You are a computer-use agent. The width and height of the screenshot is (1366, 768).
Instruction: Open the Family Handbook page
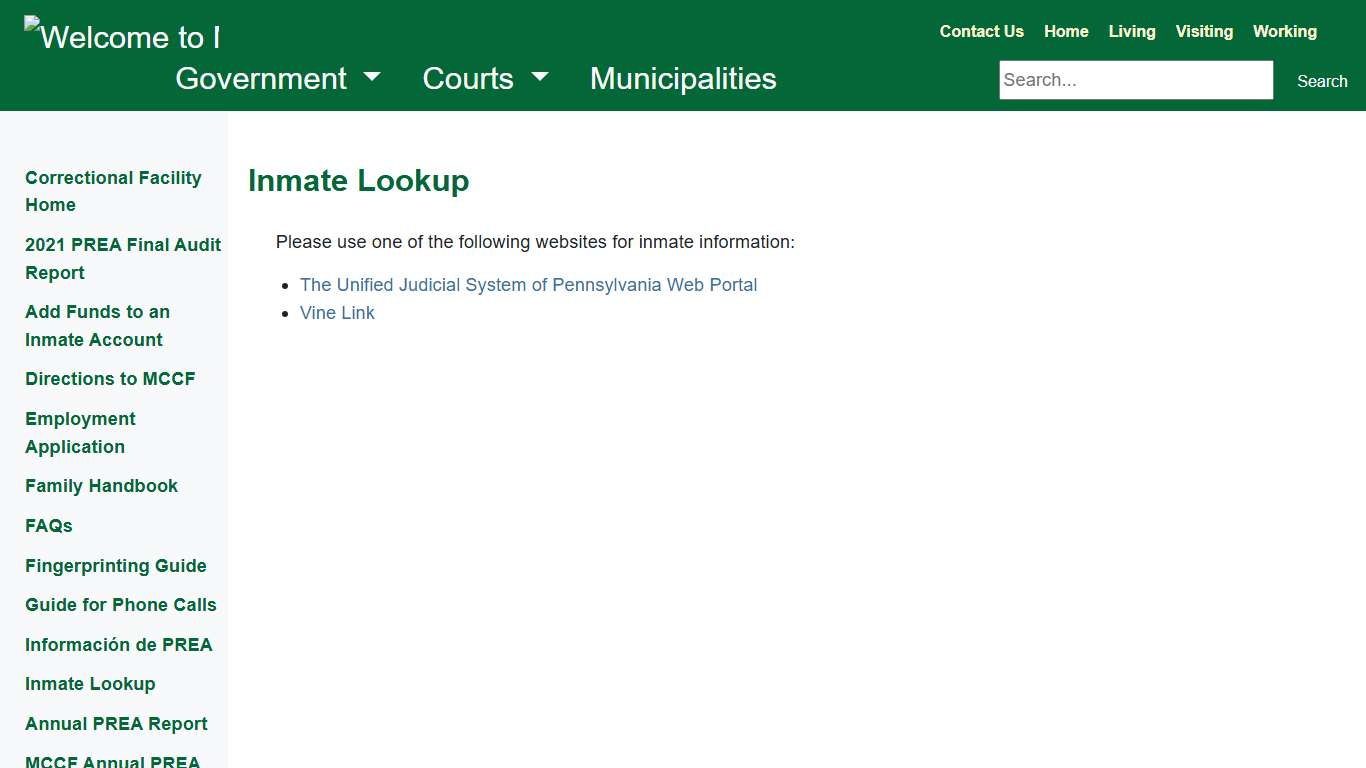(101, 486)
